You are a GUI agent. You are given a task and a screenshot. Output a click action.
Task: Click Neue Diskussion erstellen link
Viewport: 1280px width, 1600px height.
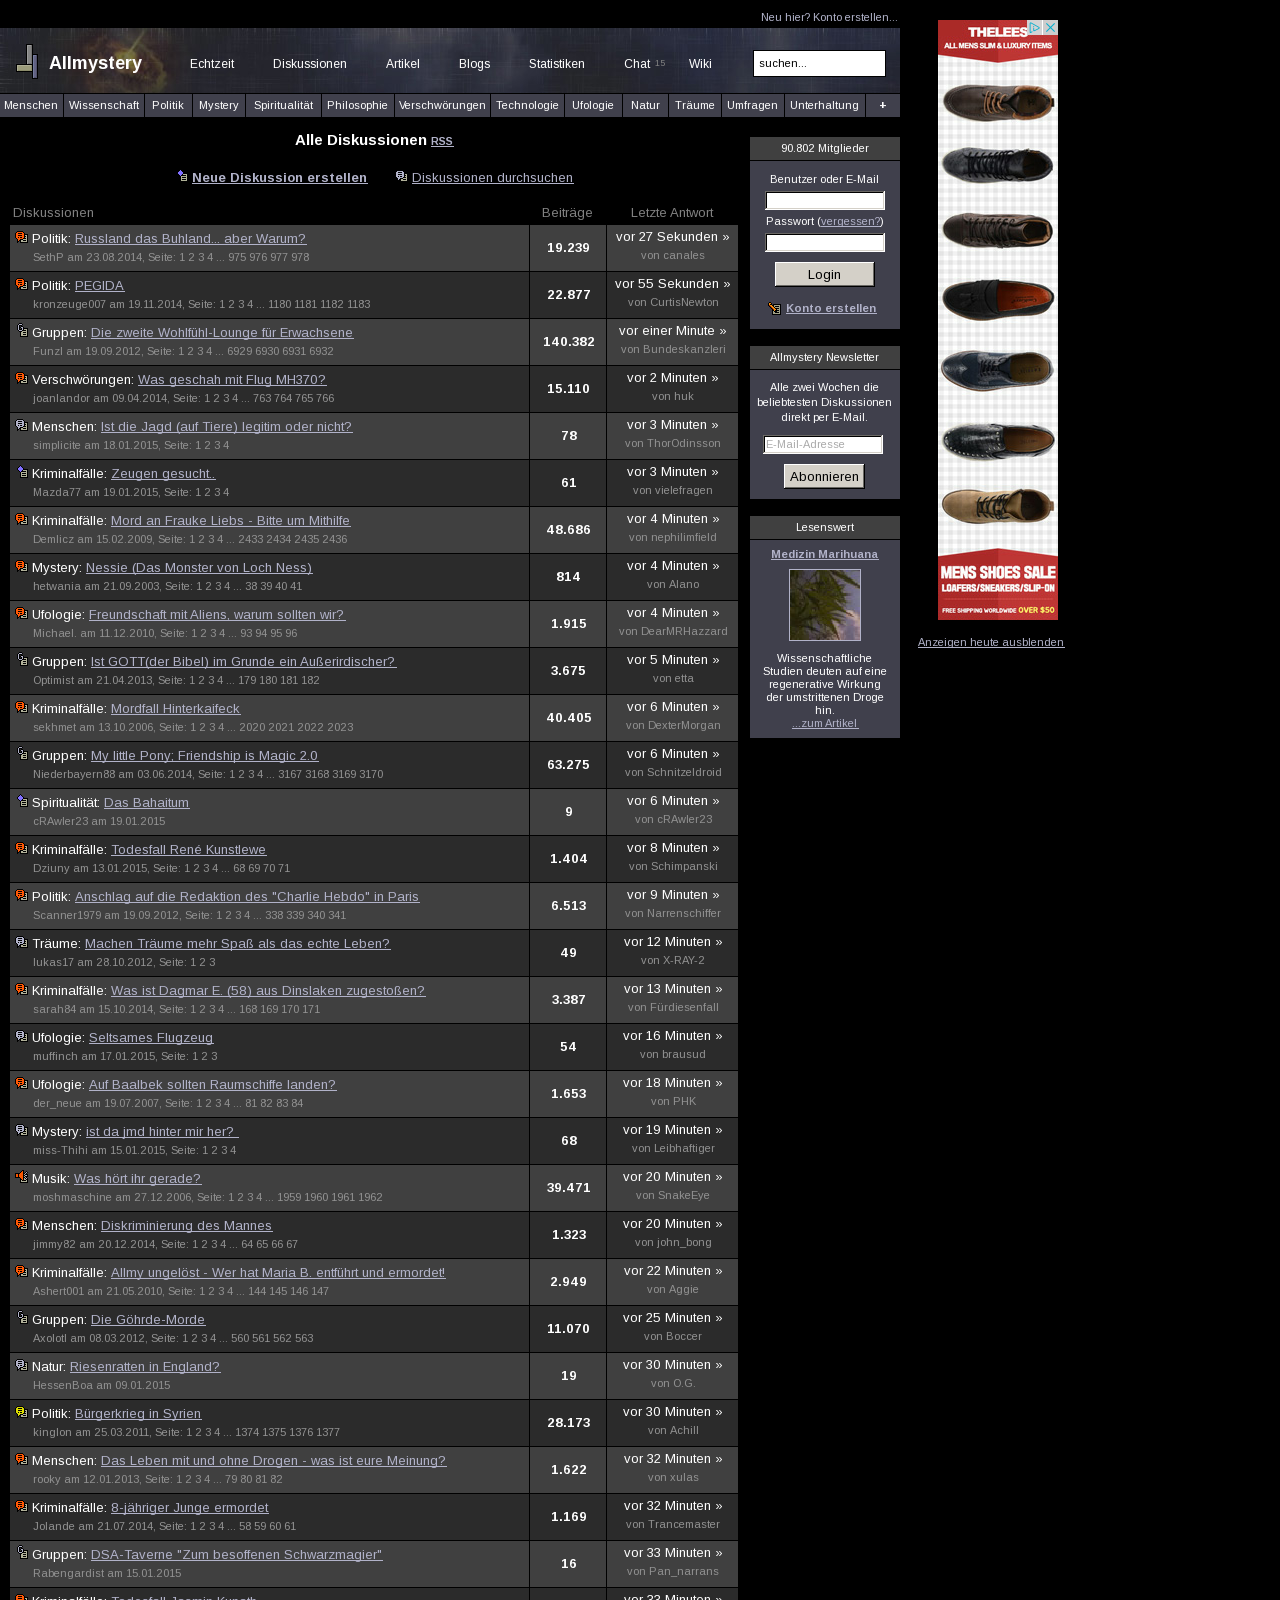[x=279, y=177]
